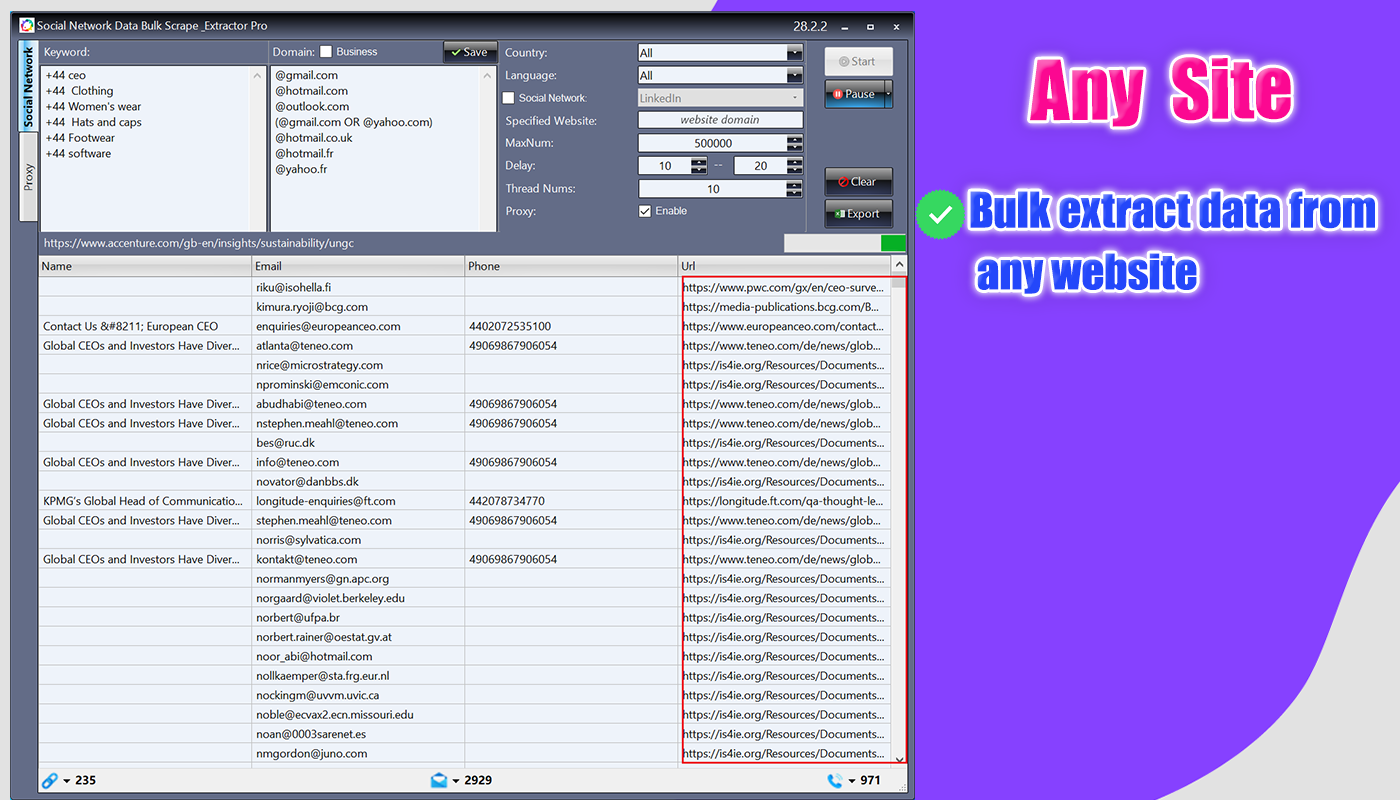Viewport: 1400px width, 800px height.
Task: Select email riku@isohella.fi
Action: (x=358, y=288)
